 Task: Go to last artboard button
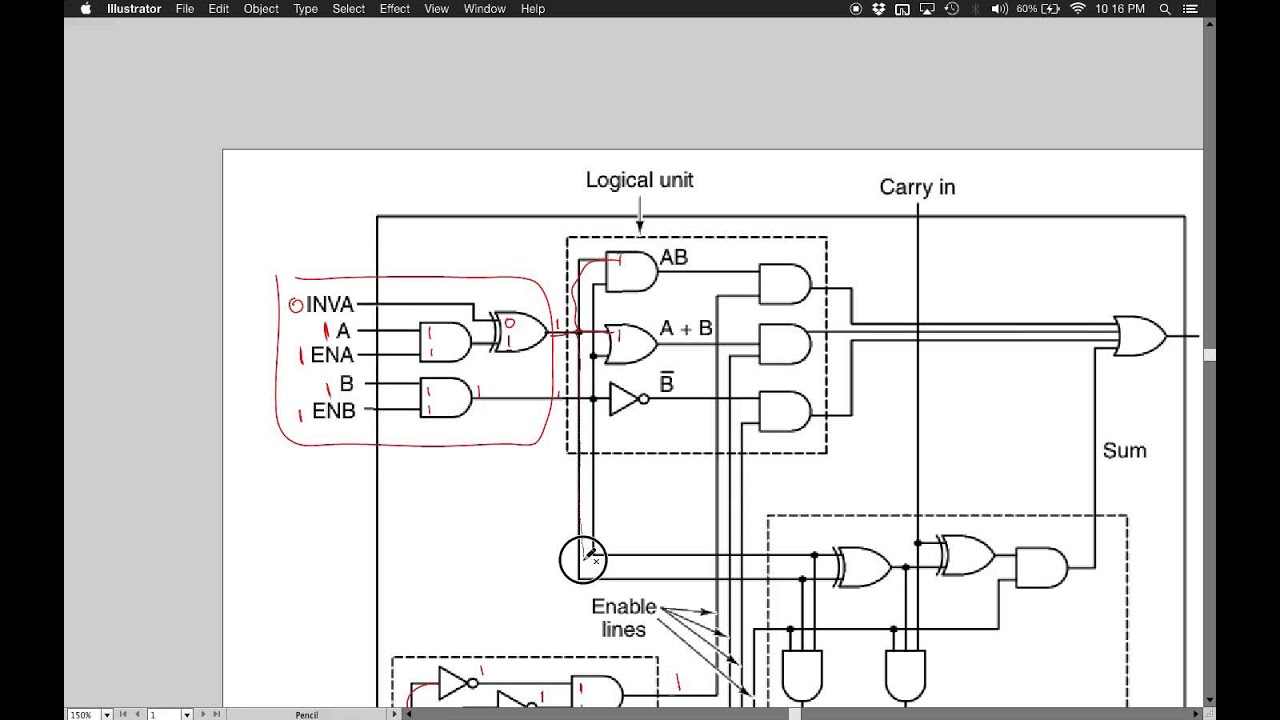click(x=217, y=714)
